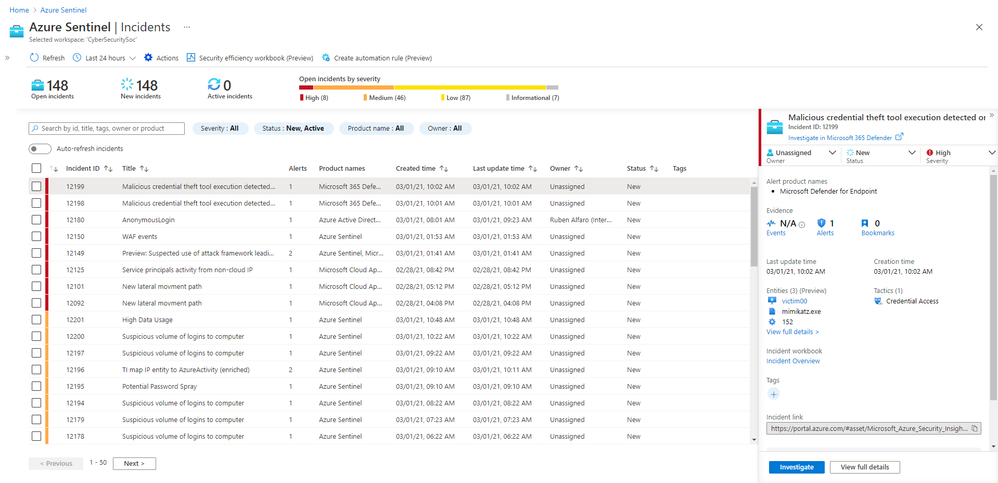Go to Home breadcrumb

pyautogui.click(x=18, y=11)
